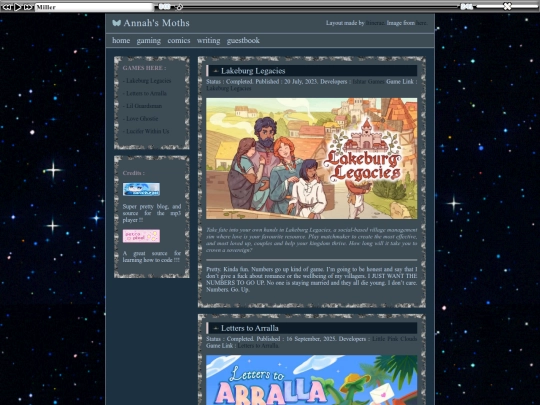Open the Lakeburg Legacies game link
The image size is (540, 405).
pos(229,89)
